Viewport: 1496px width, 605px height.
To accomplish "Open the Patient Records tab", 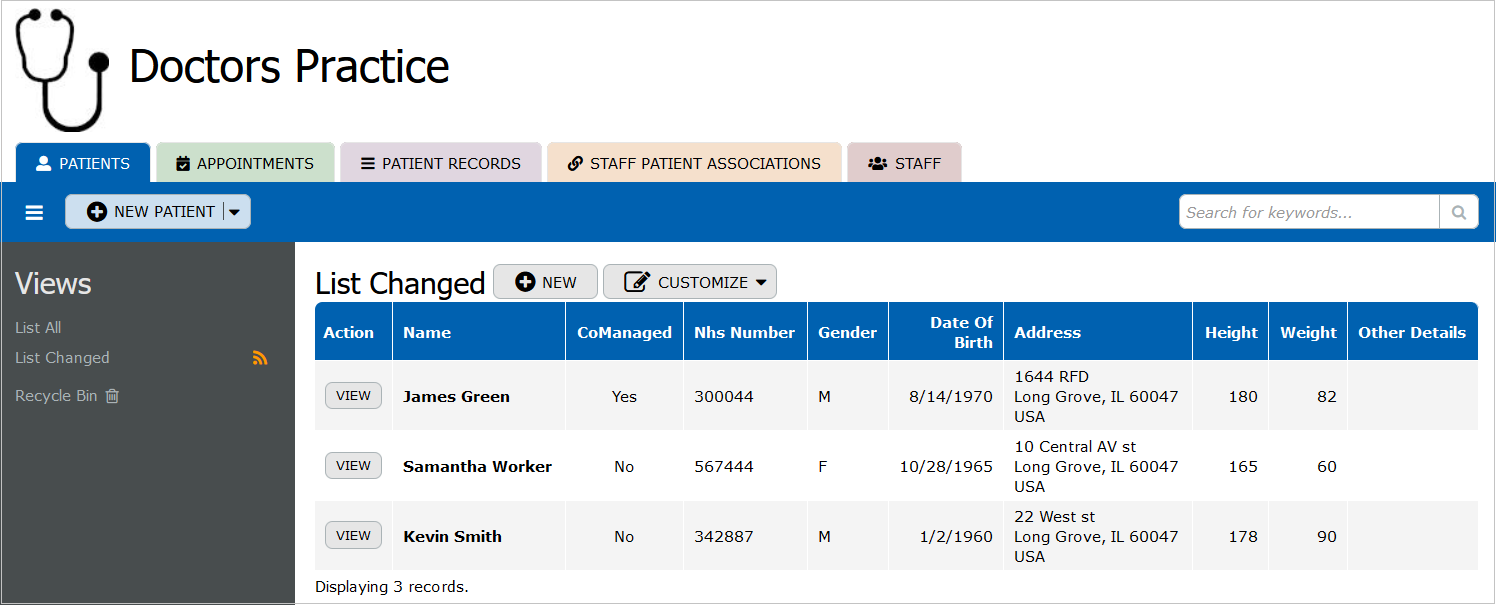I will click(441, 163).
